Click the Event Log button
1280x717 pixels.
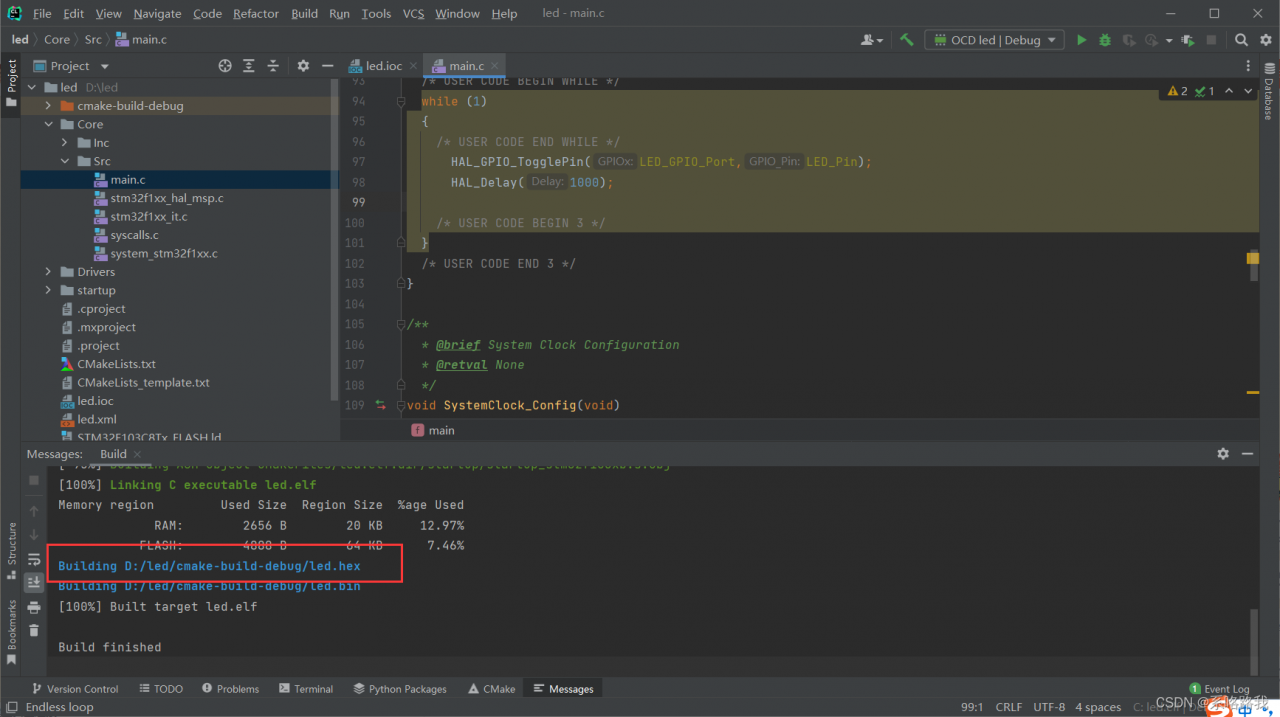1219,689
